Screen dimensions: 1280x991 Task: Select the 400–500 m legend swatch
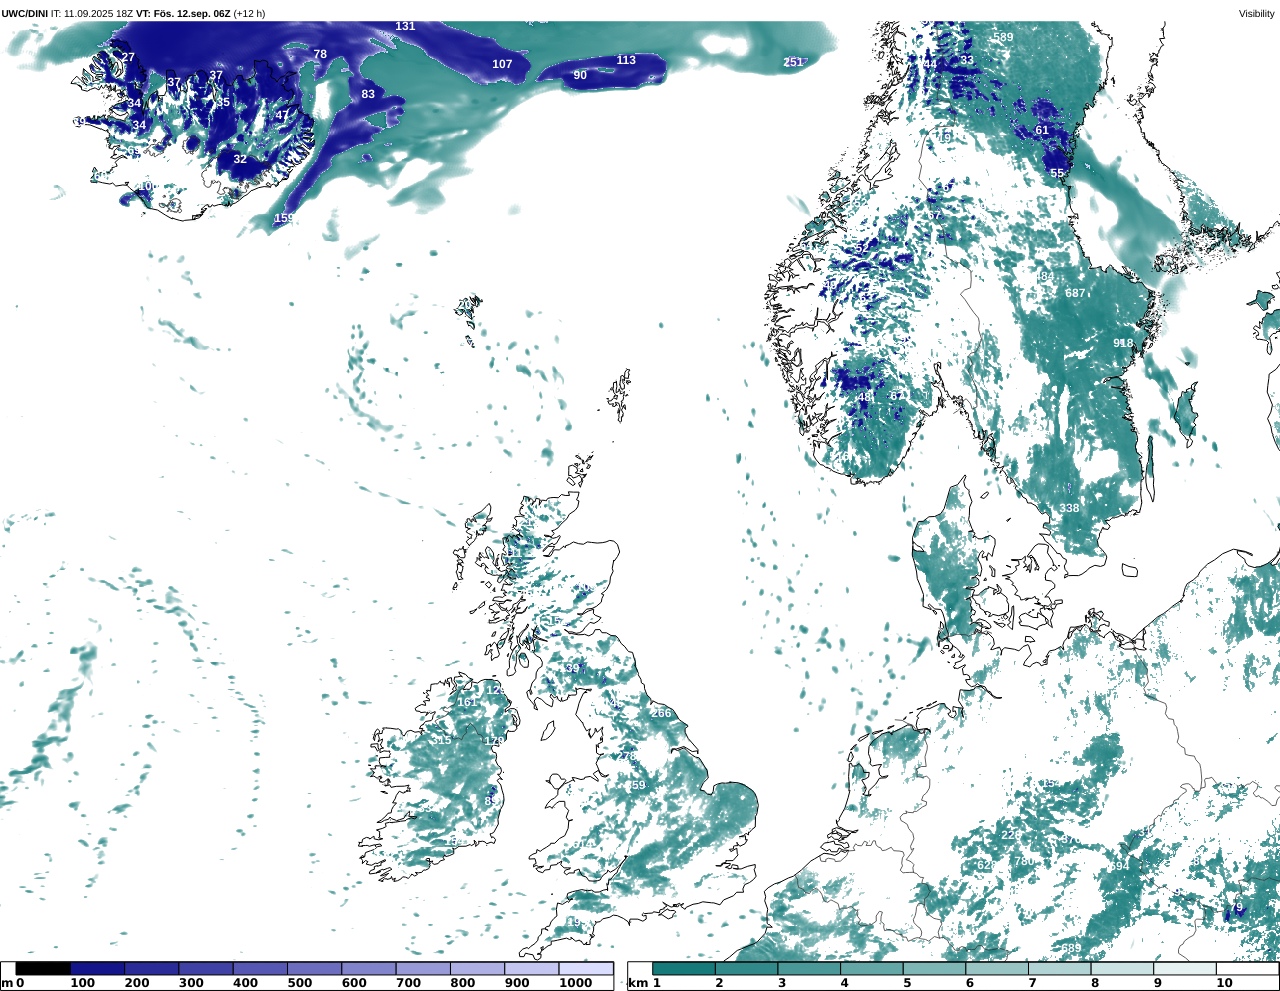pyautogui.click(x=260, y=968)
